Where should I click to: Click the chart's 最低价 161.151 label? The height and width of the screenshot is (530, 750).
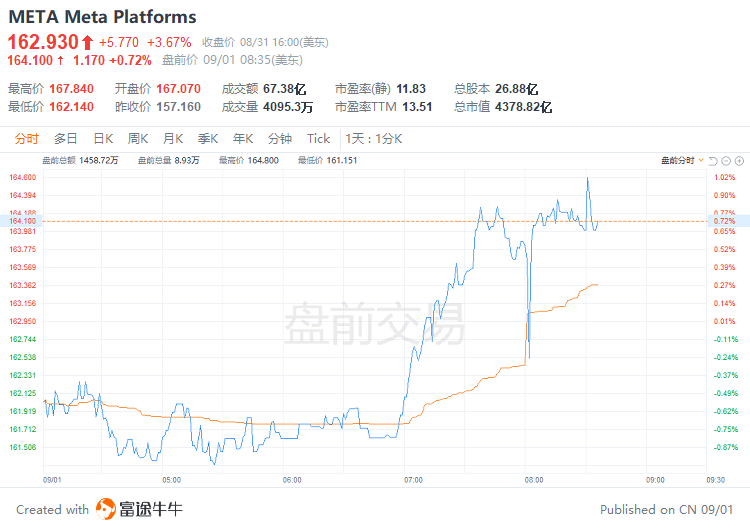328,160
